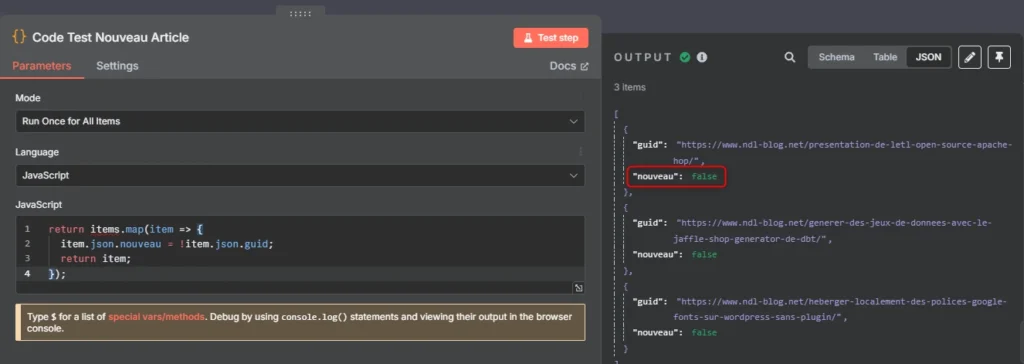Click the search icon in Output panel
This screenshot has height=364, width=1024.
coord(790,58)
